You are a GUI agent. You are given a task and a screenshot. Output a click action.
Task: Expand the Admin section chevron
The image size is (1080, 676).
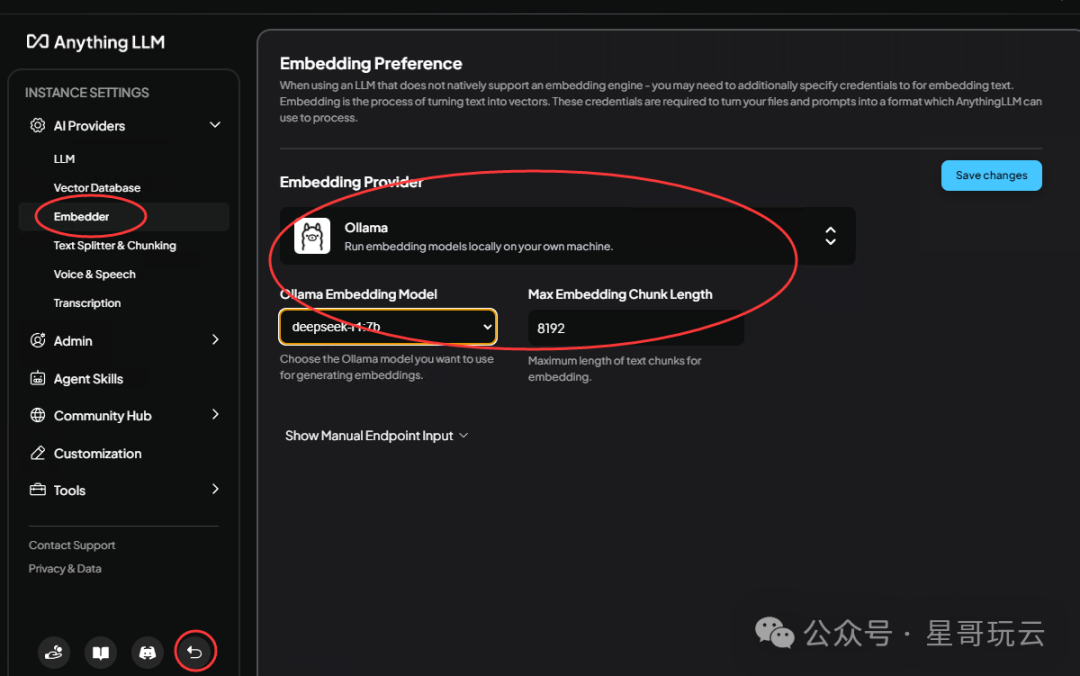point(215,340)
